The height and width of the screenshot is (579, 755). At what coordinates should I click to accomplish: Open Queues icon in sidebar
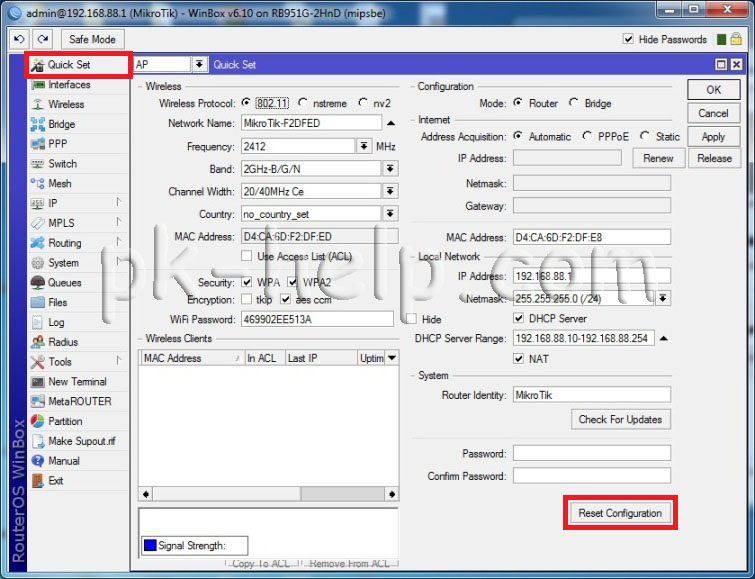[38, 282]
